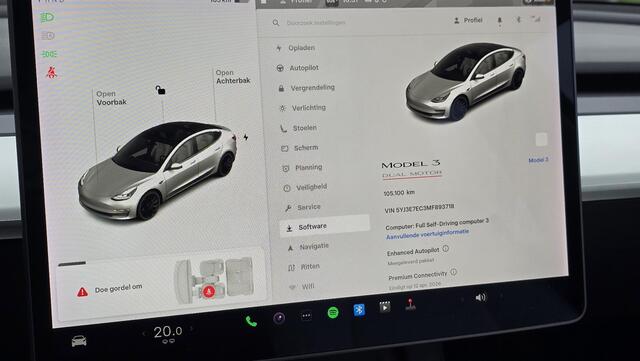Viewport: 640px width, 361px height.
Task: Tap Open Voorbak to open the frunk
Action: (111, 98)
